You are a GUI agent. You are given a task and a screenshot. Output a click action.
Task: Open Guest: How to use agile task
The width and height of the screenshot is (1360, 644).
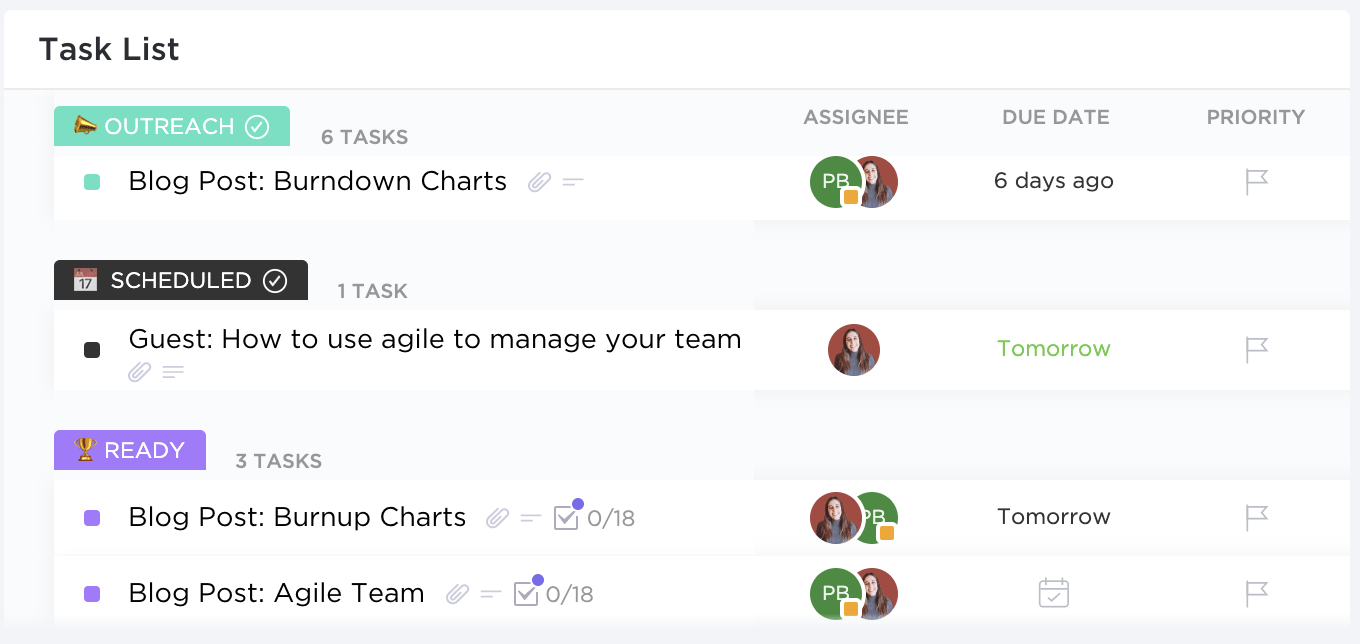[434, 339]
